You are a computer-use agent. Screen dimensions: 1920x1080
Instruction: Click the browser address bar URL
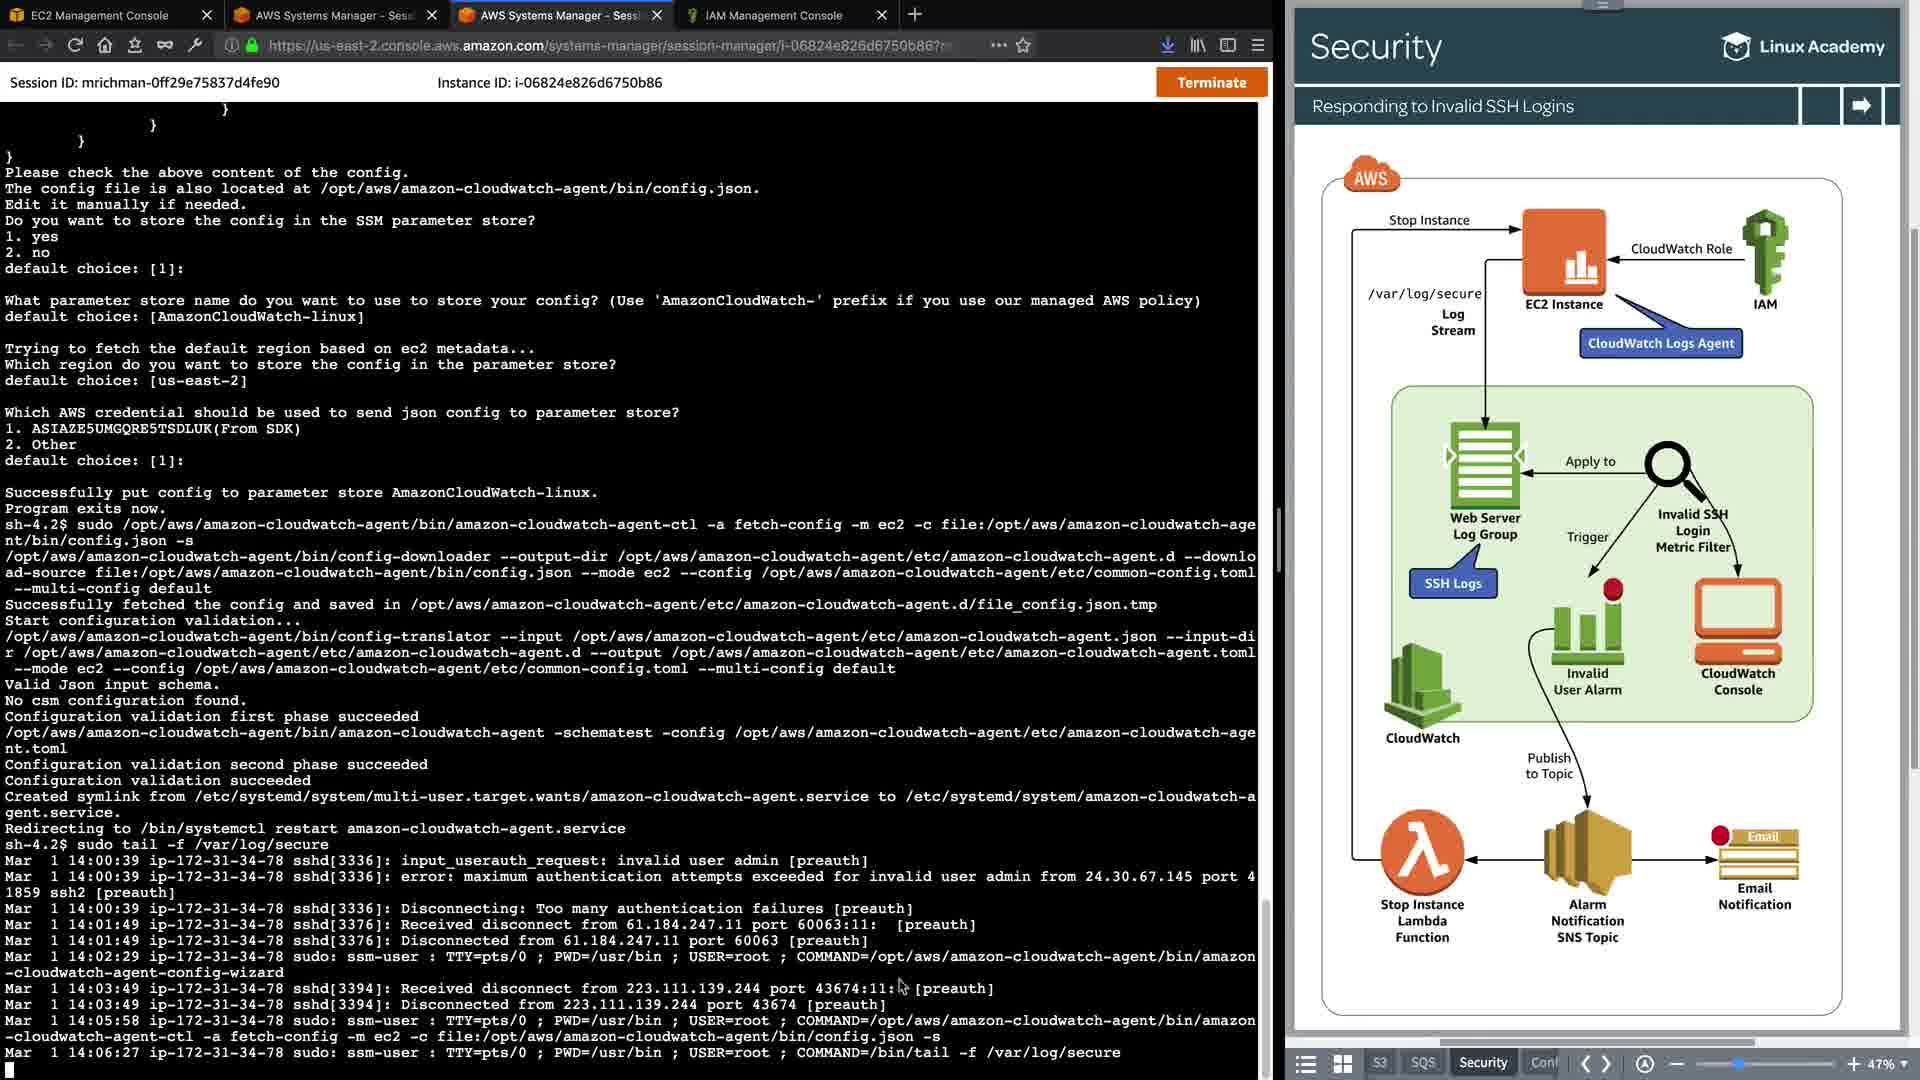click(600, 45)
